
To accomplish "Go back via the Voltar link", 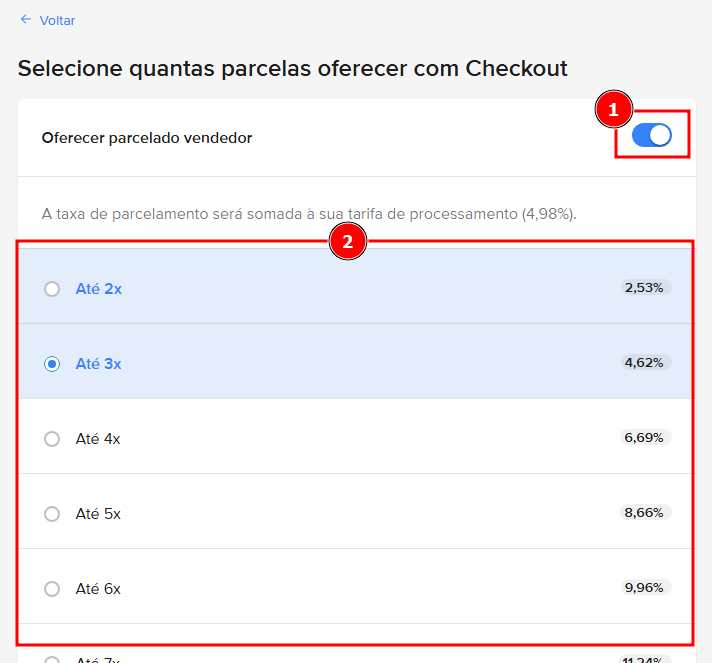I will point(57,20).
